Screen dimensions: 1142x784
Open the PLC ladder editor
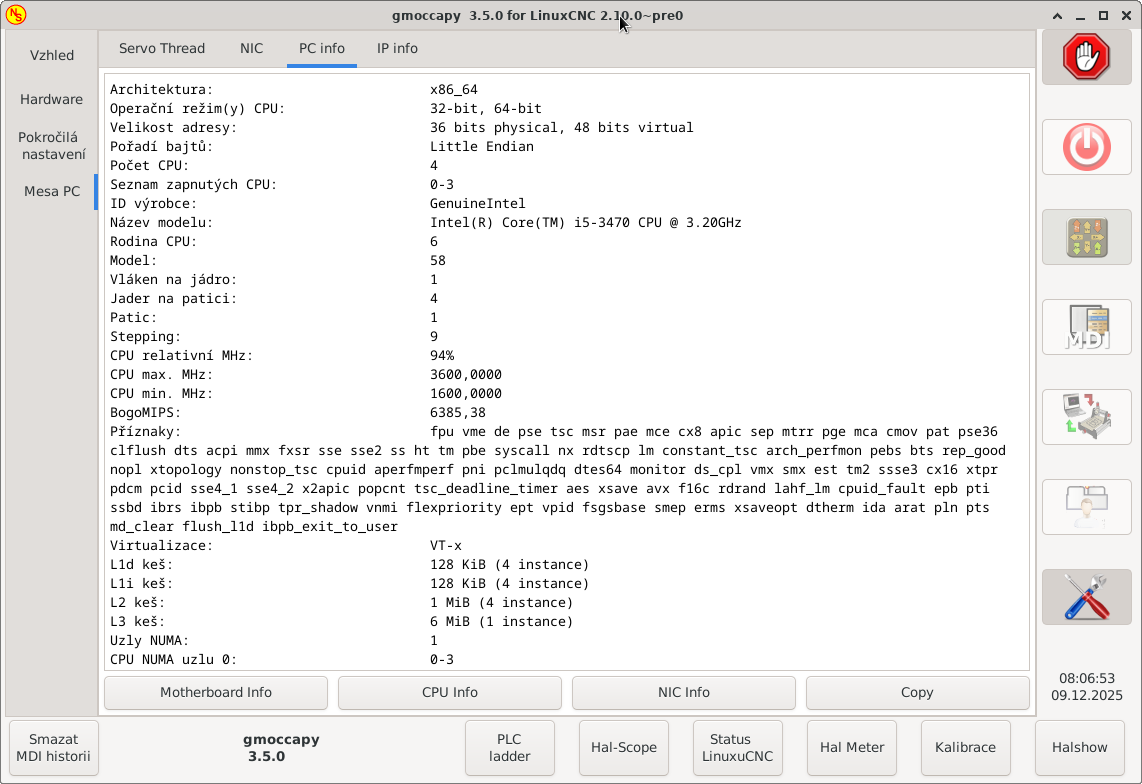tap(510, 747)
